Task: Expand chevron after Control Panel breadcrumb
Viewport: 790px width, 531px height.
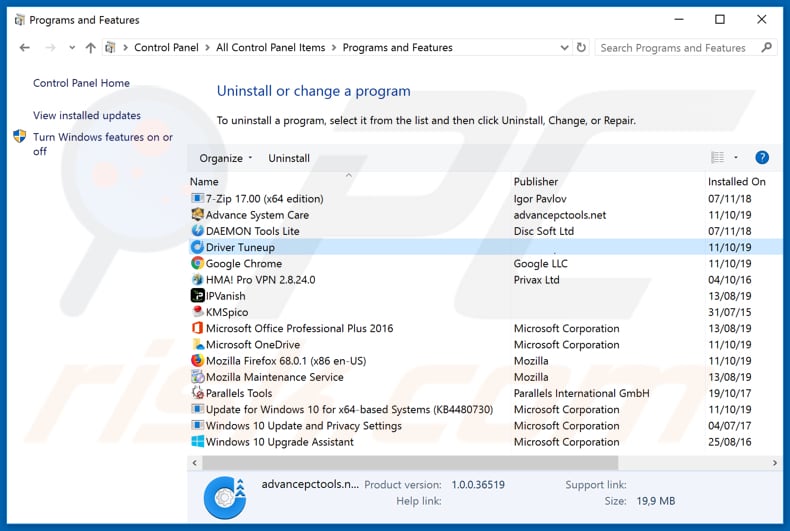Action: click(x=207, y=48)
